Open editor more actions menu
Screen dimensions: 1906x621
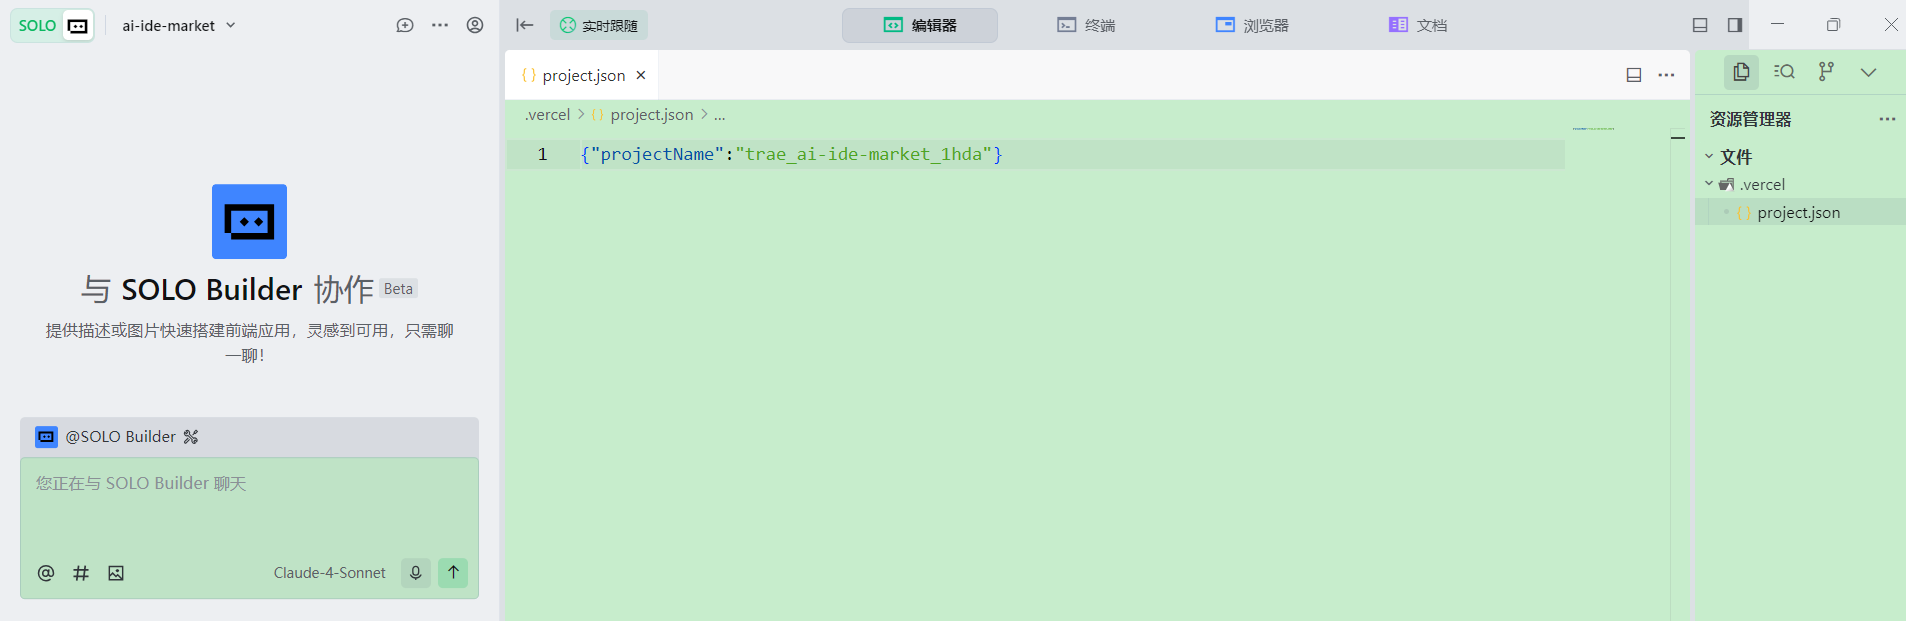pos(1666,75)
